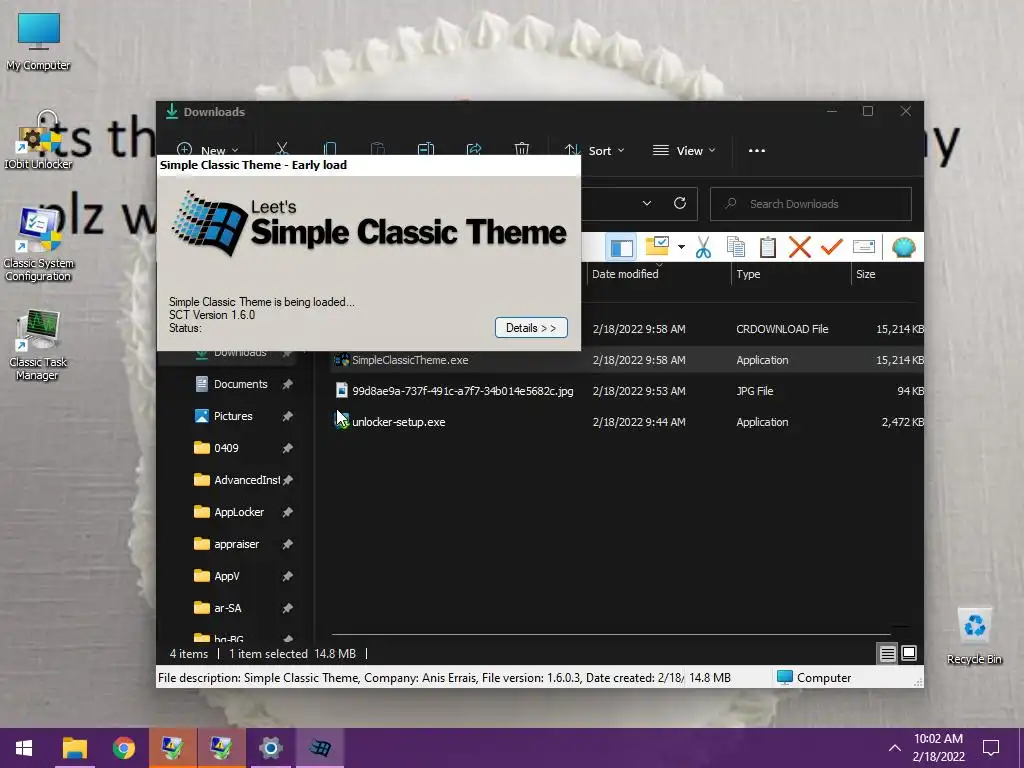Open the Sort dropdown menu
Screen dimensions: 1024x768
(x=594, y=151)
